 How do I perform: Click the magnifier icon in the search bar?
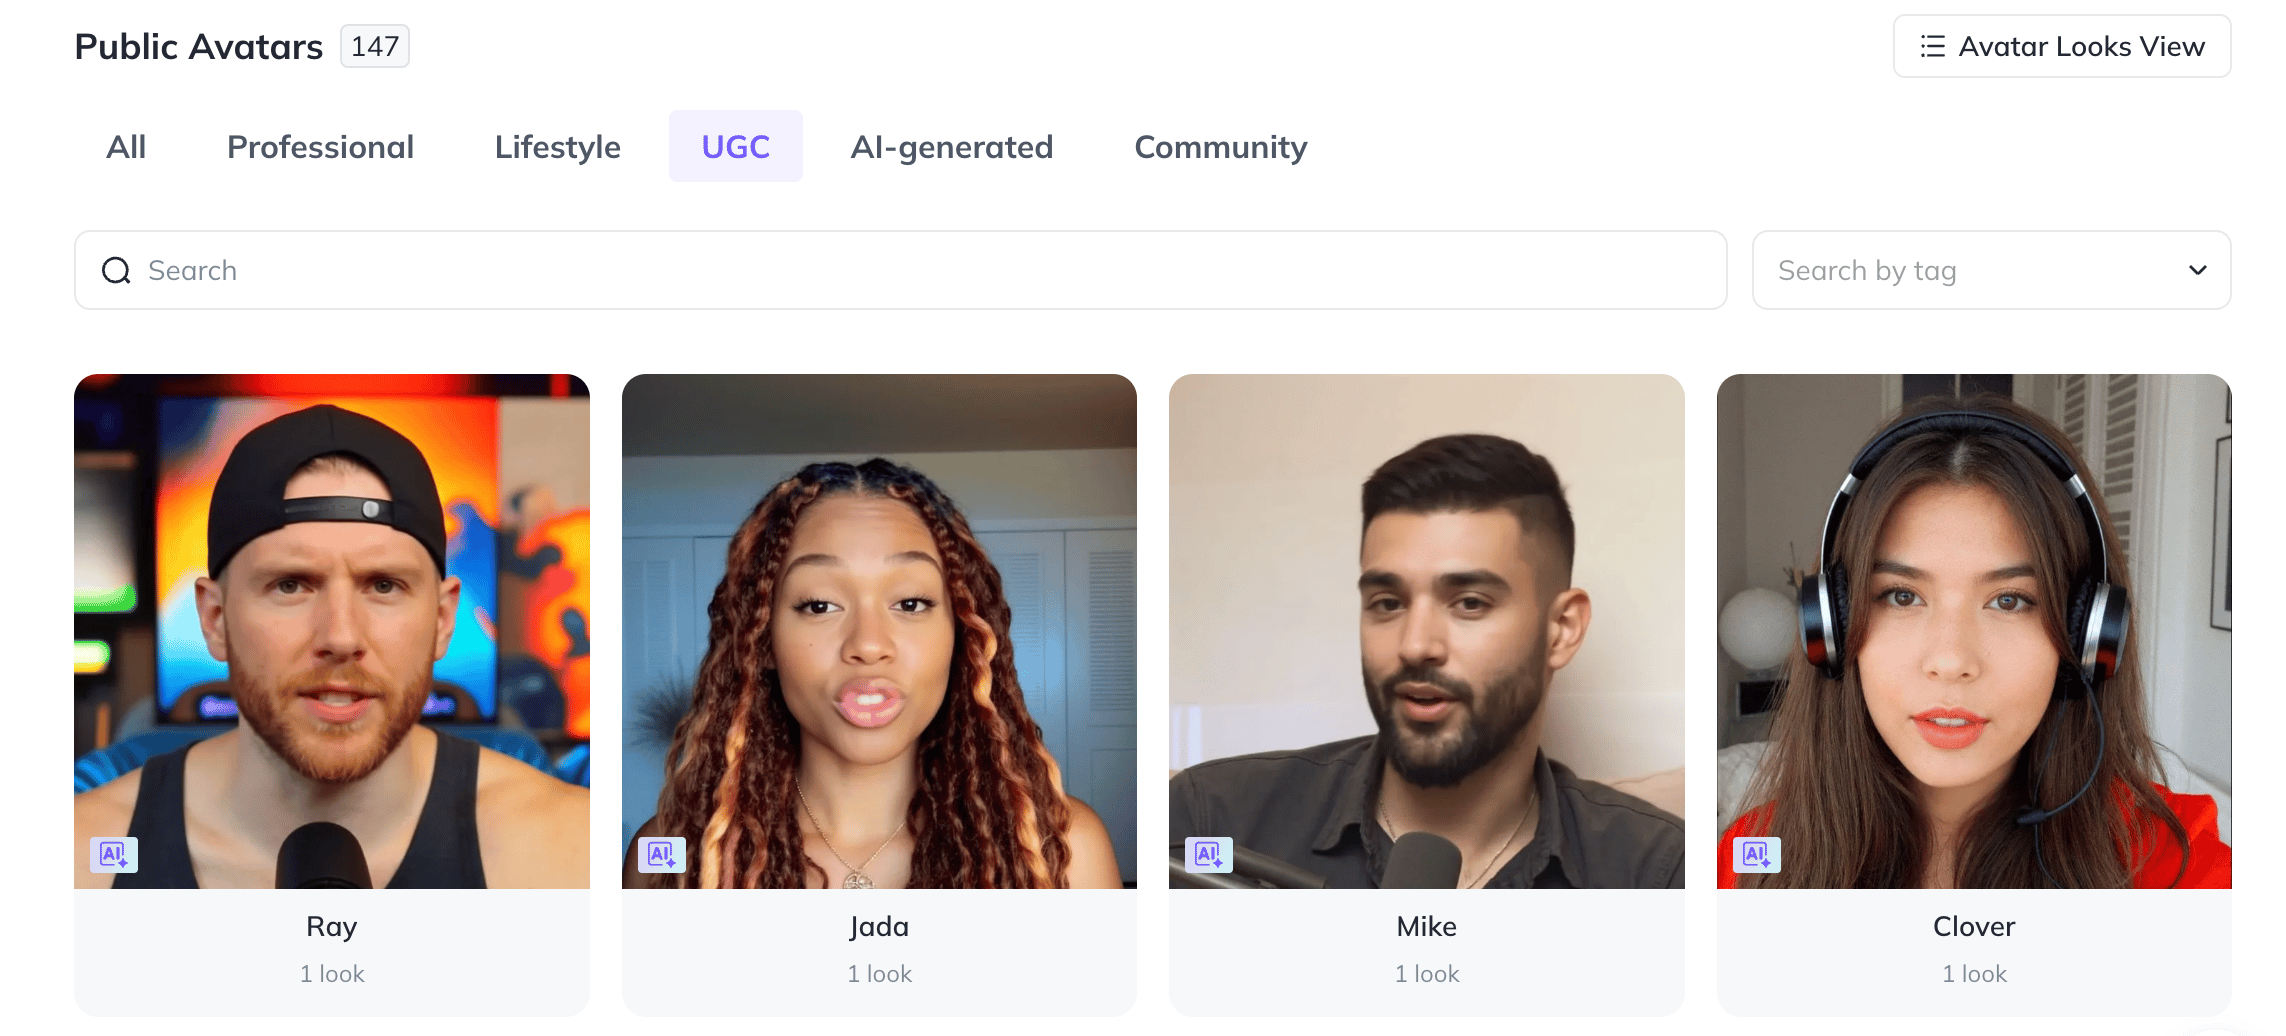pyautogui.click(x=117, y=270)
